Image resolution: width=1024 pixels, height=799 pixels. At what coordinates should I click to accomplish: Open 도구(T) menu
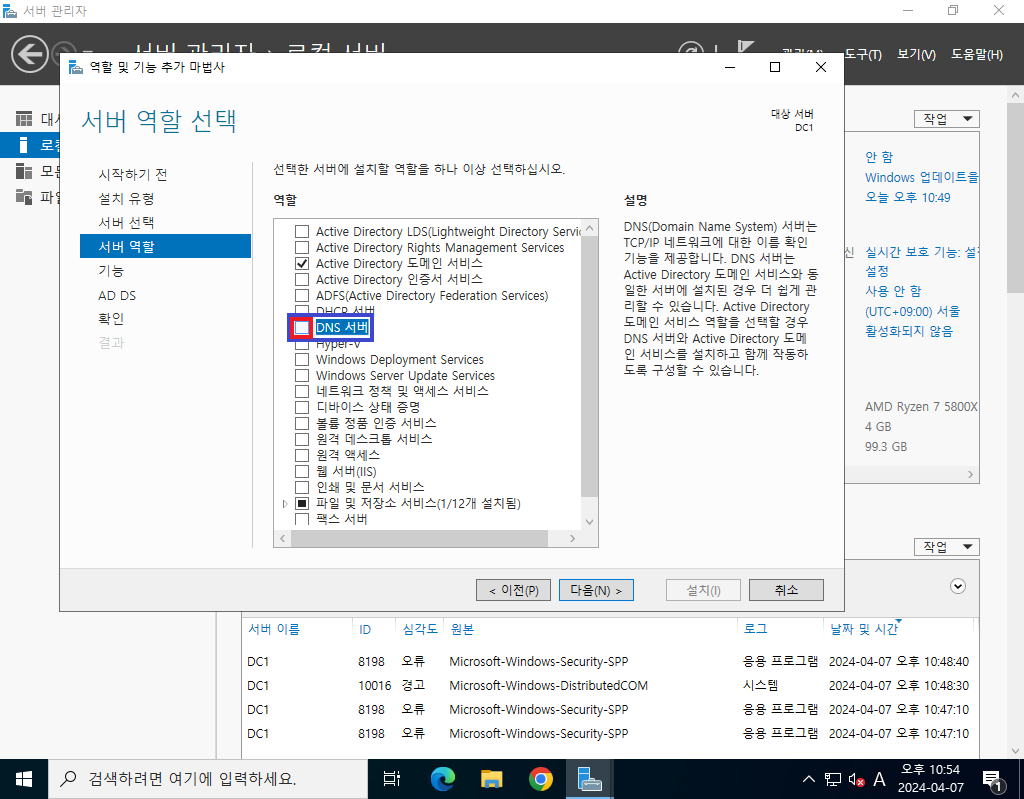click(x=863, y=55)
